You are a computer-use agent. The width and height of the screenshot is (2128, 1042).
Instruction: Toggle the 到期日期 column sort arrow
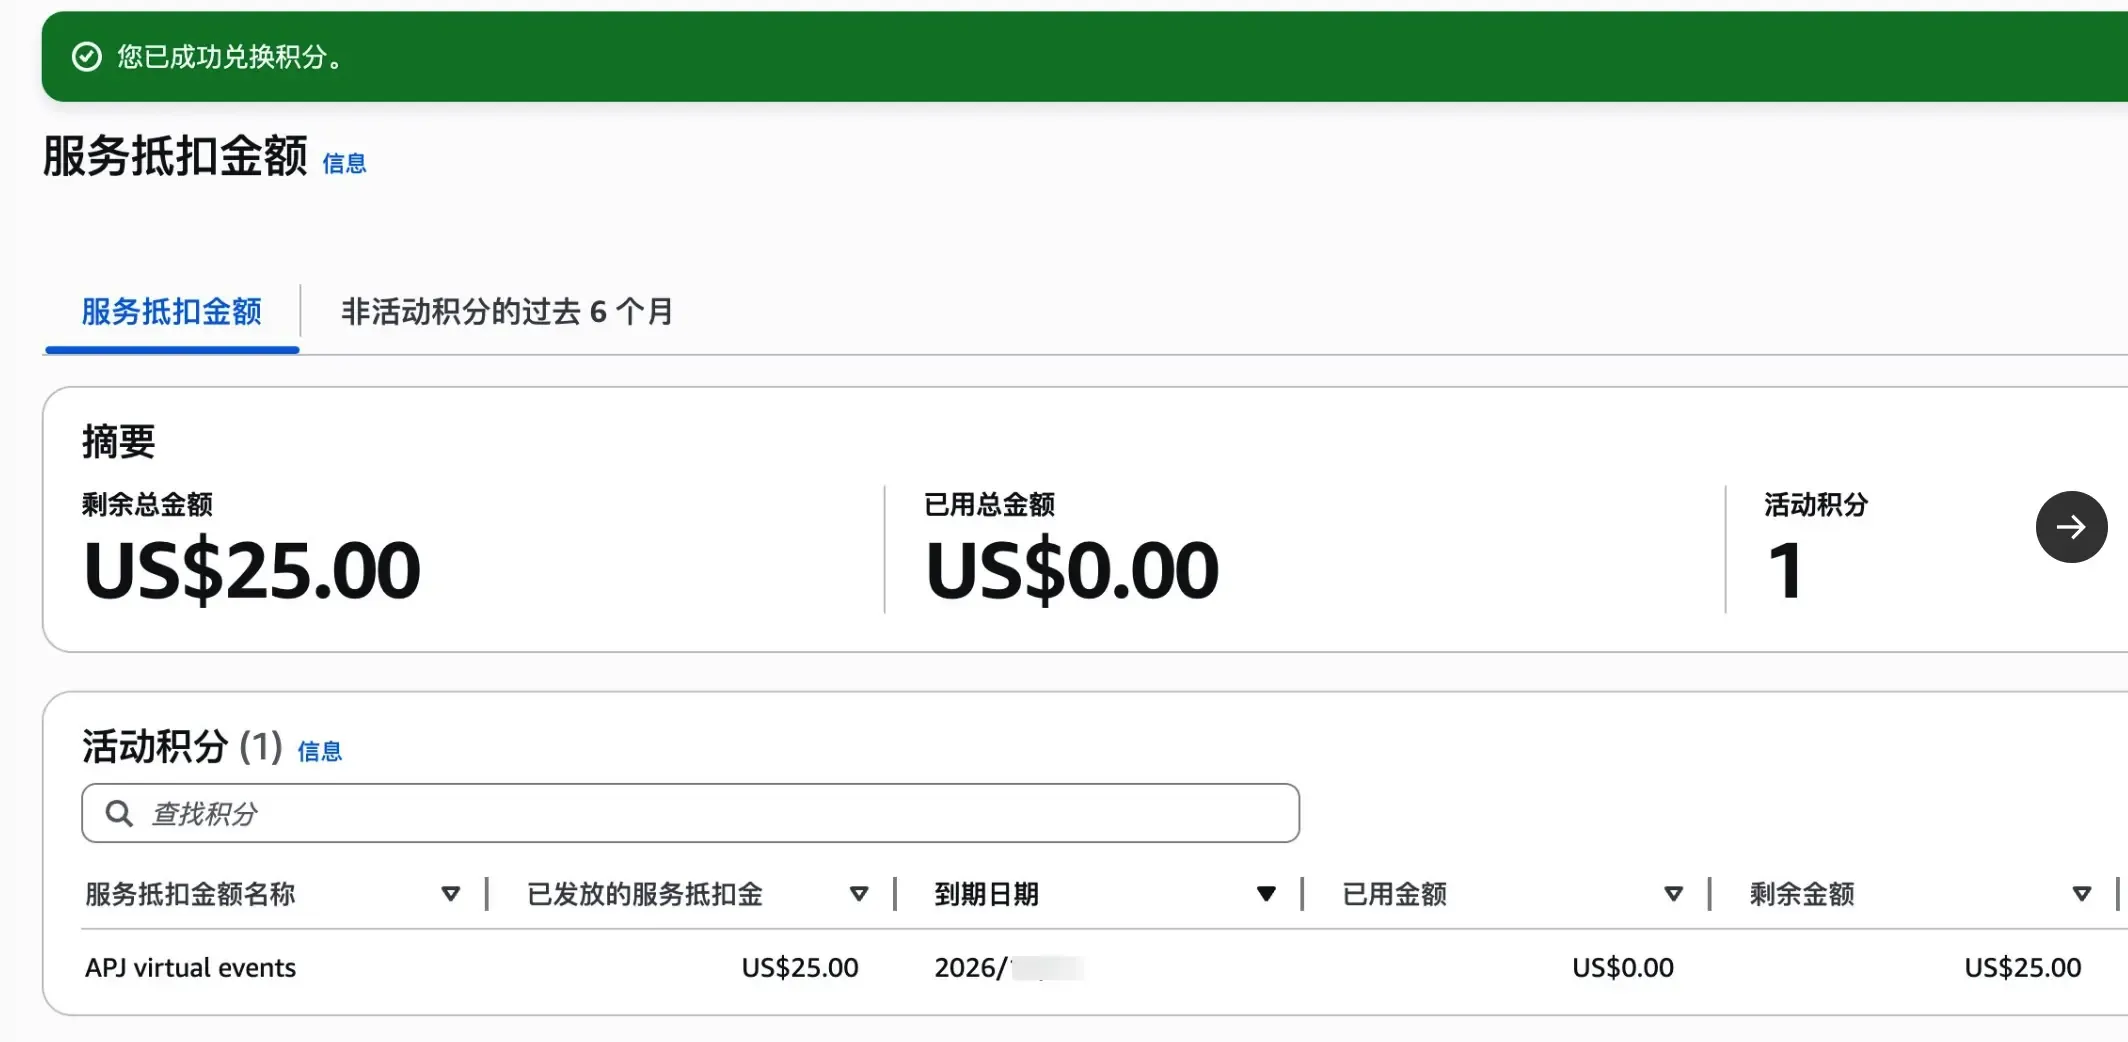click(x=1266, y=894)
